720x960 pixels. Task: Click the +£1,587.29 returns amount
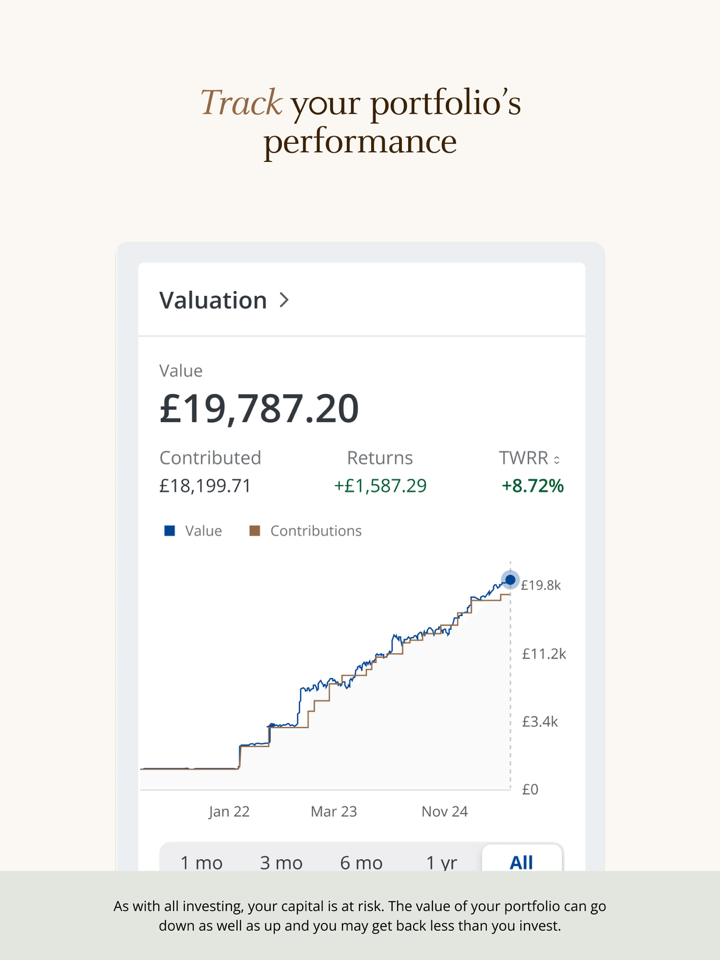[380, 487]
